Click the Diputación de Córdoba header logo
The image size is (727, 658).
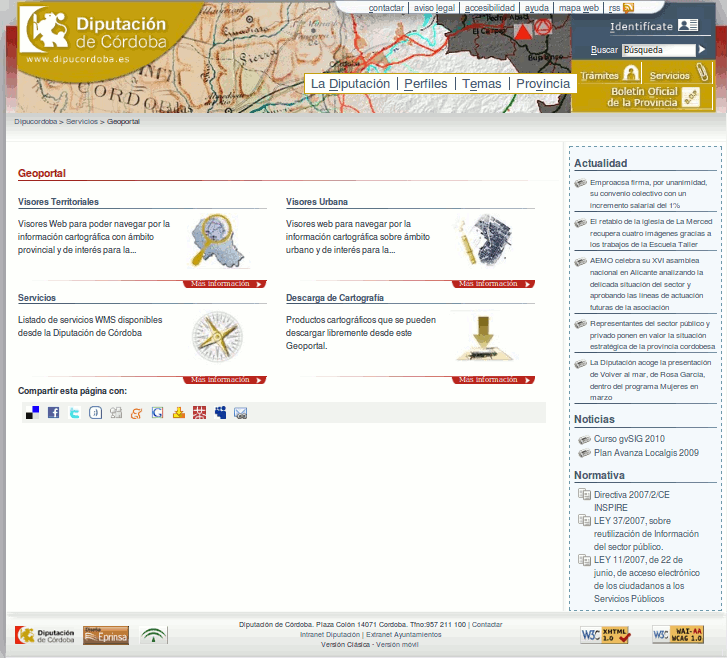point(96,36)
